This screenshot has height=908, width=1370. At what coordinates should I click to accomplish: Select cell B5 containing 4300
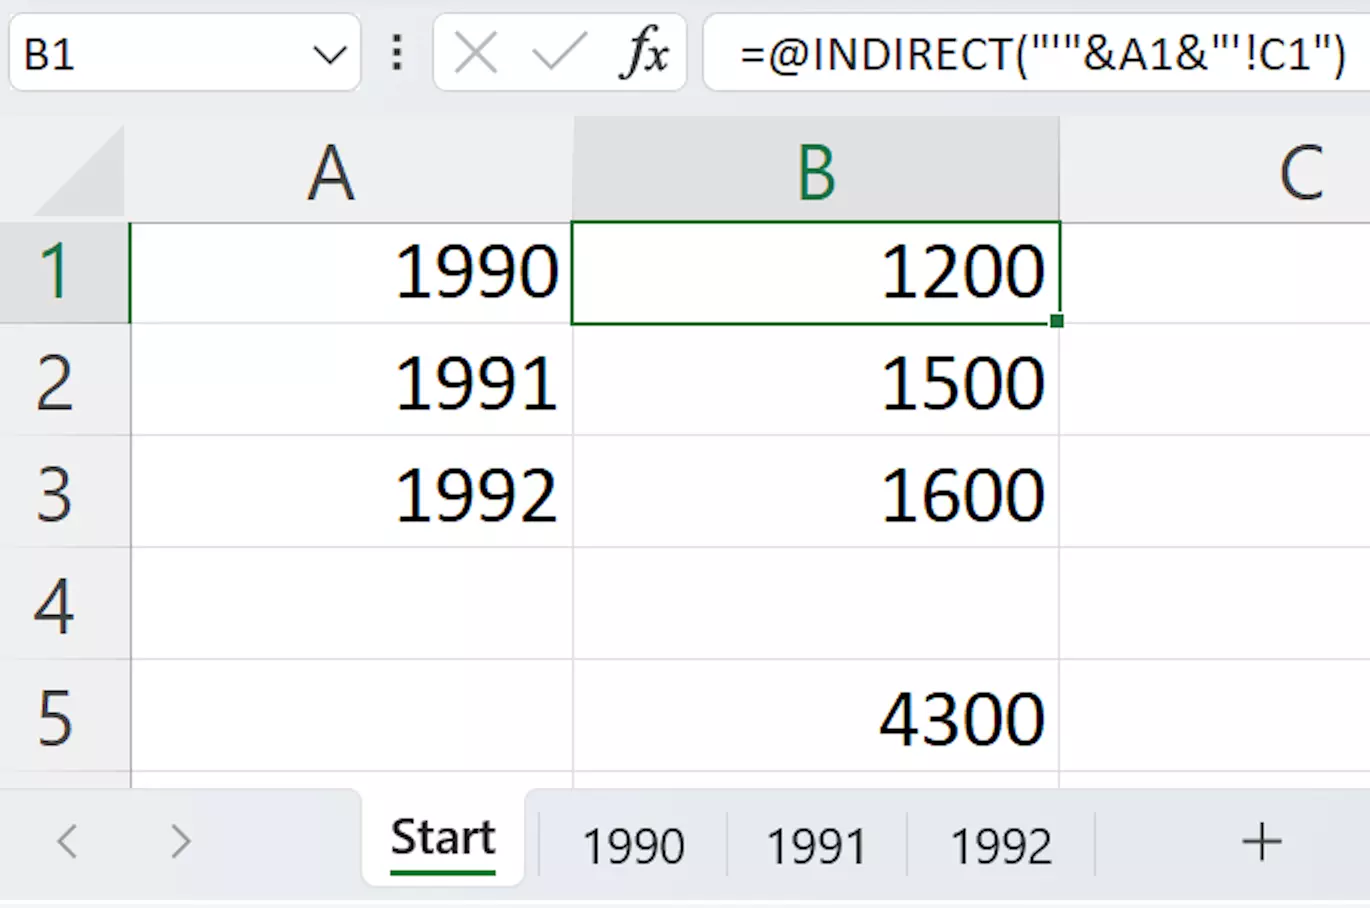click(x=816, y=715)
